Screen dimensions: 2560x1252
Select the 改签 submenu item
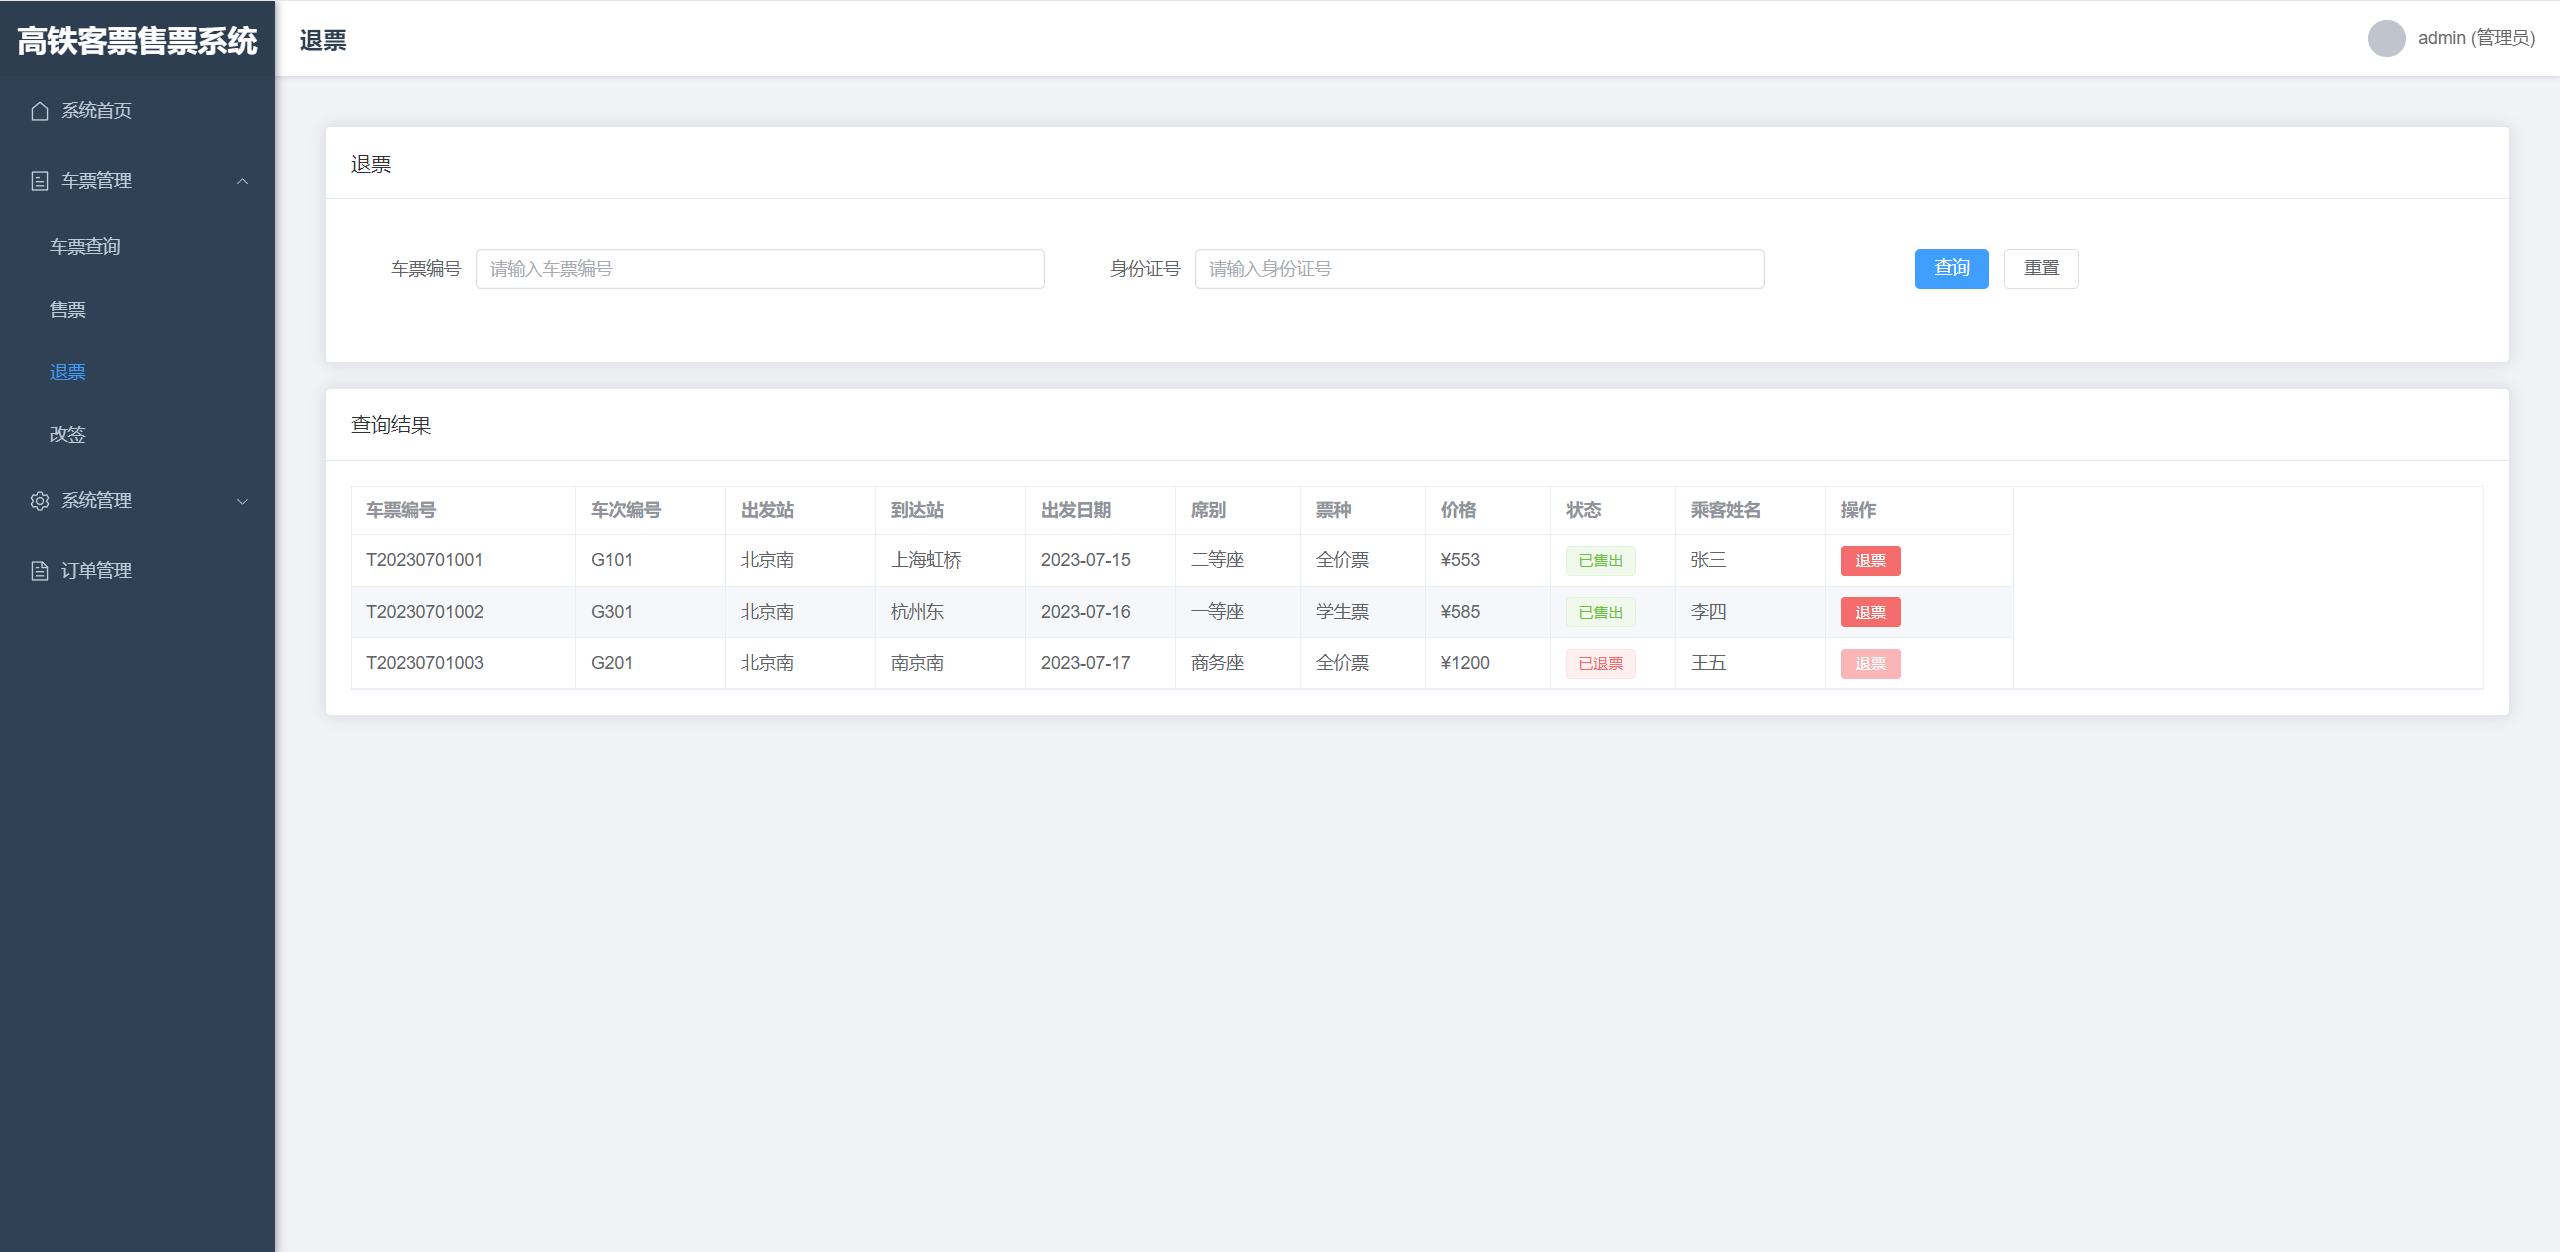tap(68, 434)
